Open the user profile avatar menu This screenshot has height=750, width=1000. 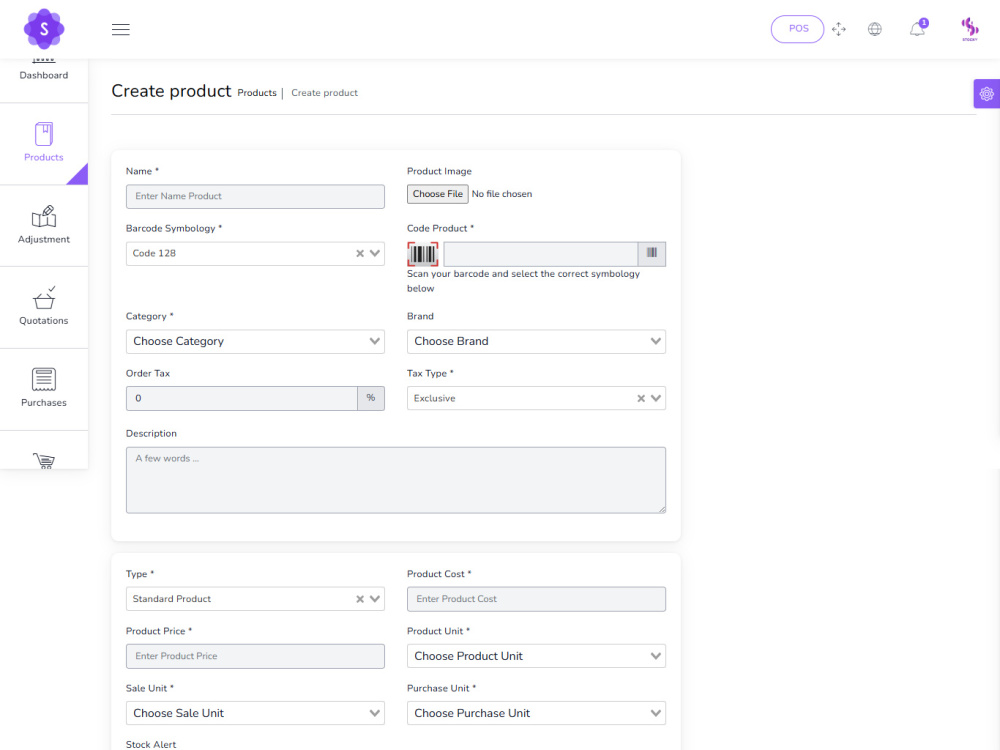point(969,29)
